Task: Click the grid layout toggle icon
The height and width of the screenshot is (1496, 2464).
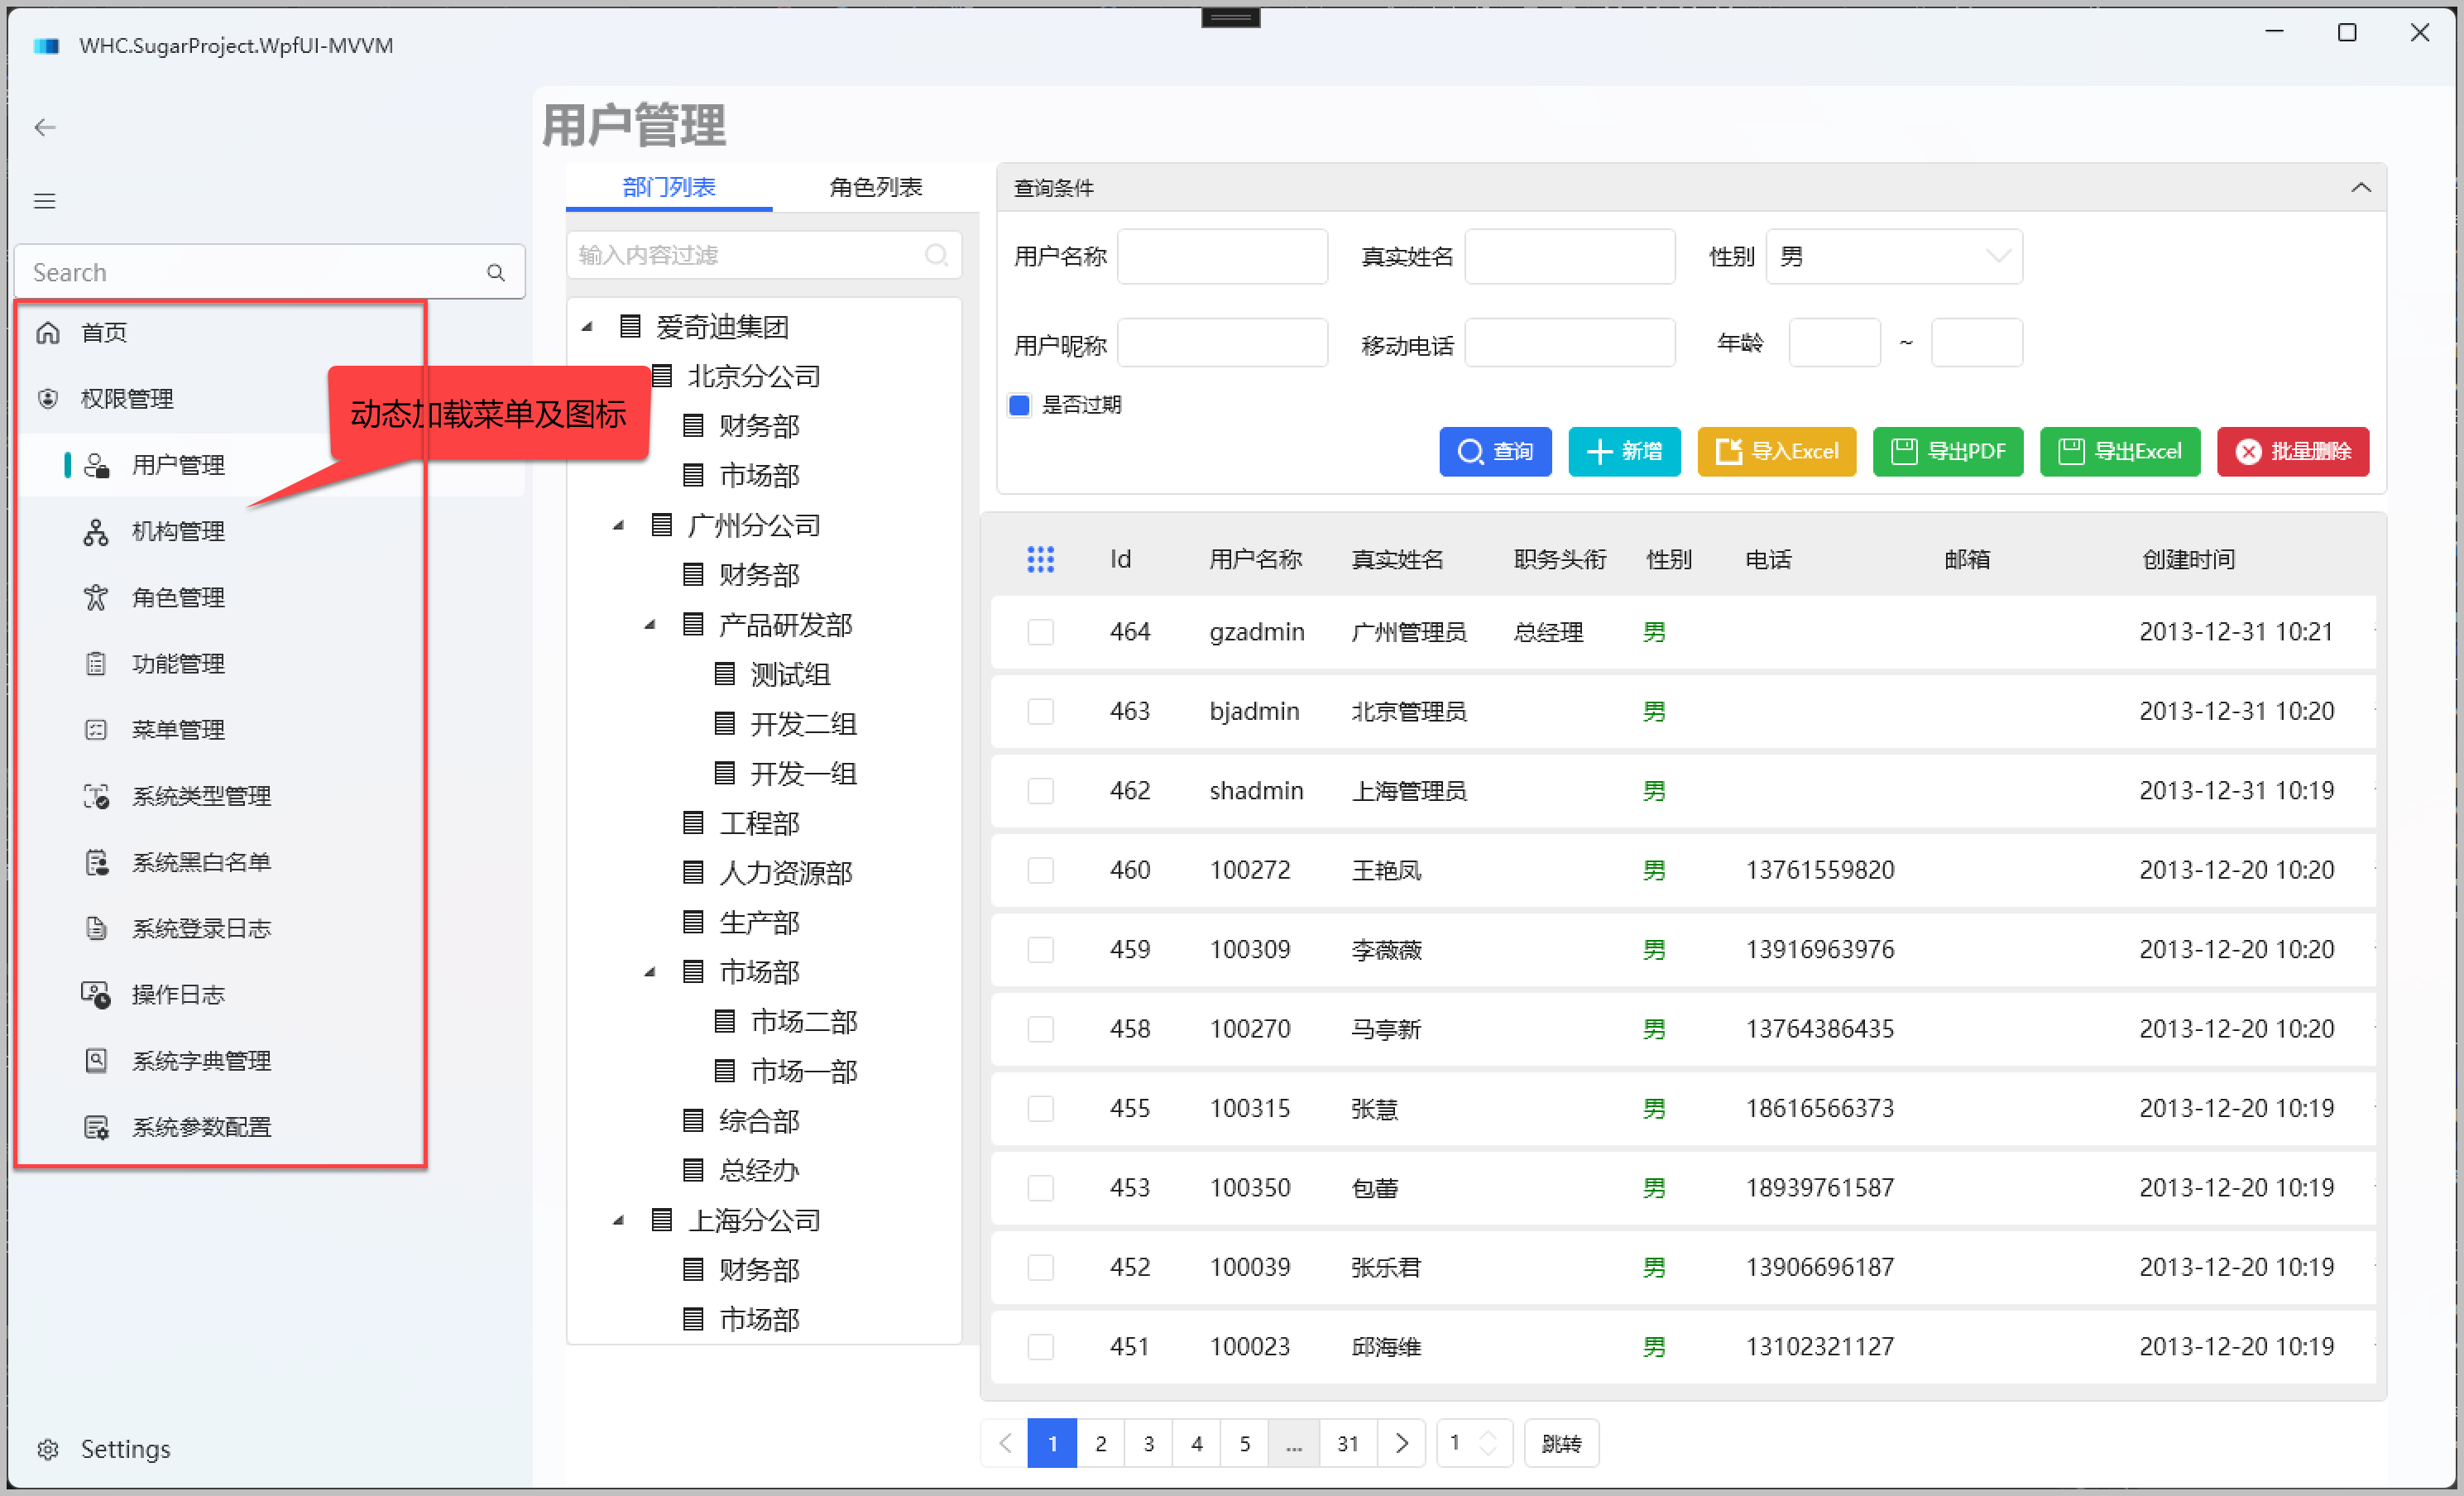Action: 1040,558
